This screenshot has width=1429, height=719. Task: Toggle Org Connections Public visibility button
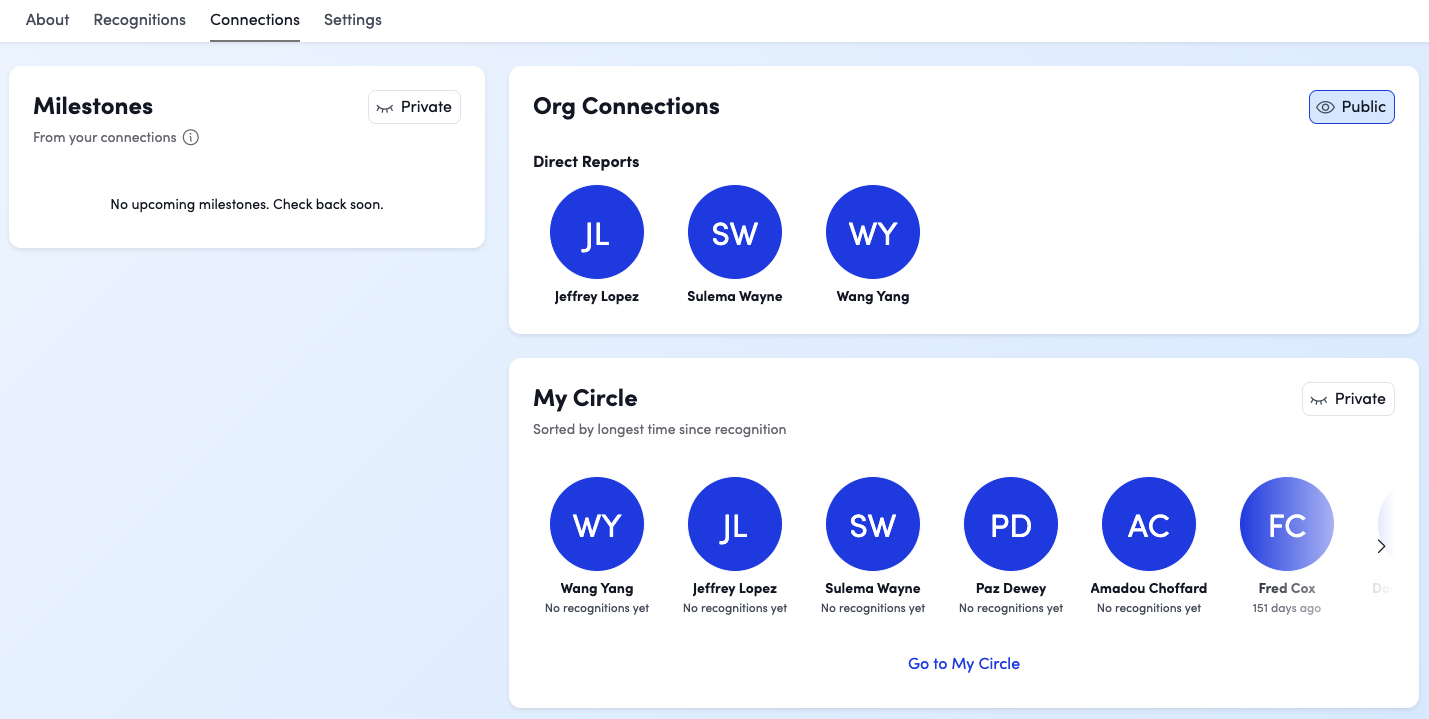coord(1351,107)
